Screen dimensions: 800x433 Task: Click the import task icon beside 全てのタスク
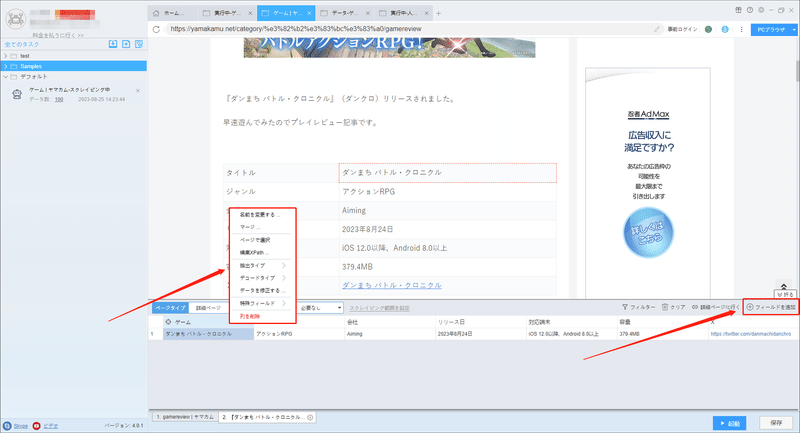point(113,44)
